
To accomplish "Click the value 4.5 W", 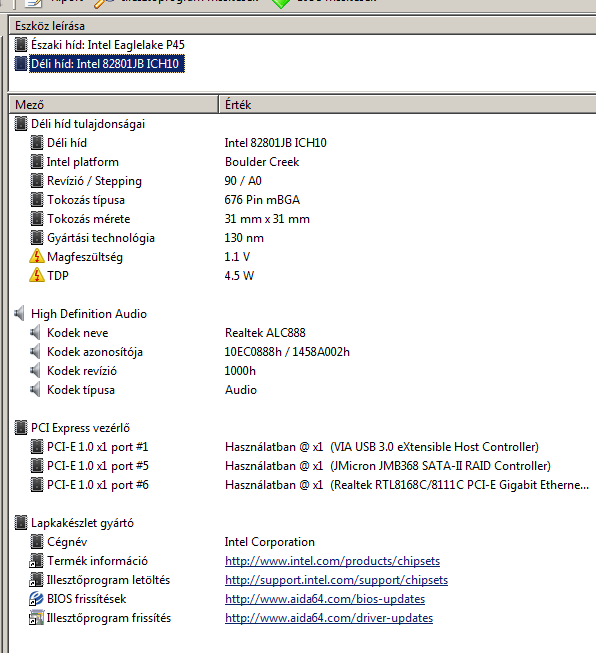I will pyautogui.click(x=239, y=276).
